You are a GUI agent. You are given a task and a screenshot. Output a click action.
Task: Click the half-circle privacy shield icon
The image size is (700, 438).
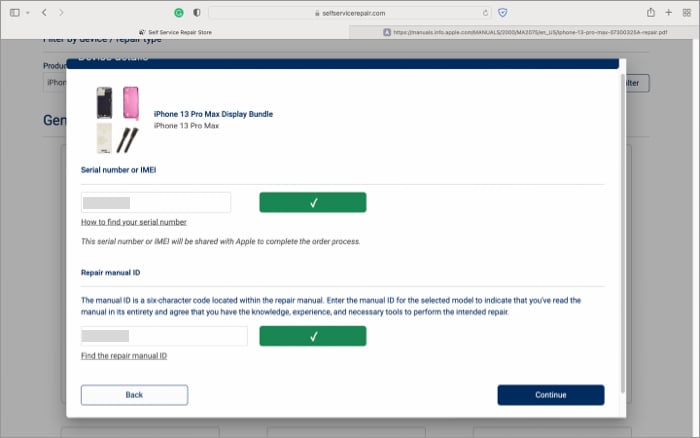(196, 13)
